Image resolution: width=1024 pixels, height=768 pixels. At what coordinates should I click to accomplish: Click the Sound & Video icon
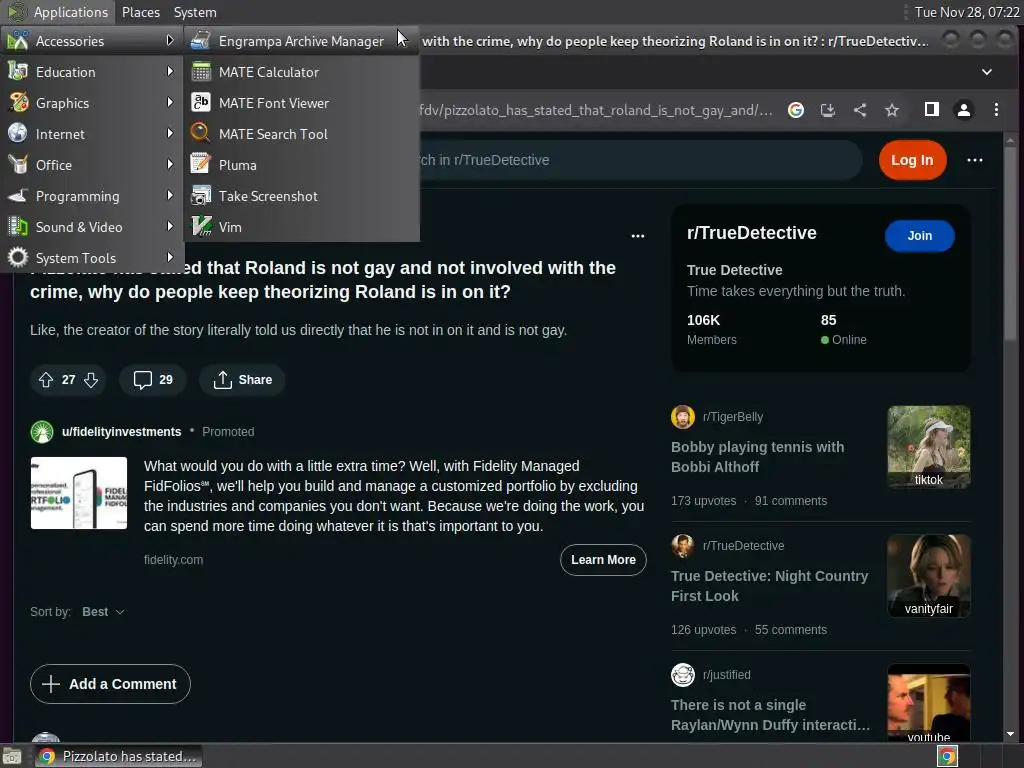click(18, 227)
